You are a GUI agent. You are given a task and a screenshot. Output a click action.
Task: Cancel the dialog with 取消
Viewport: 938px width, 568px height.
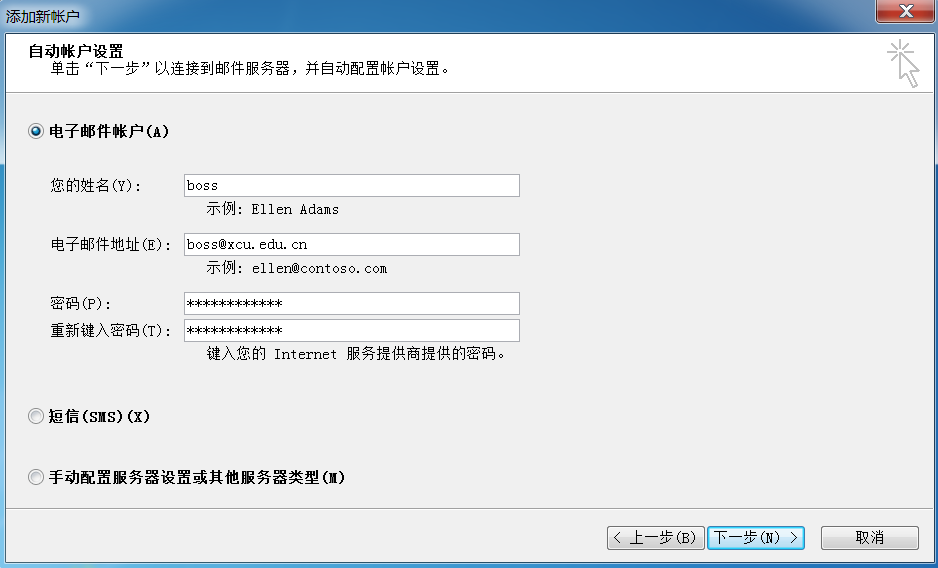coord(869,537)
